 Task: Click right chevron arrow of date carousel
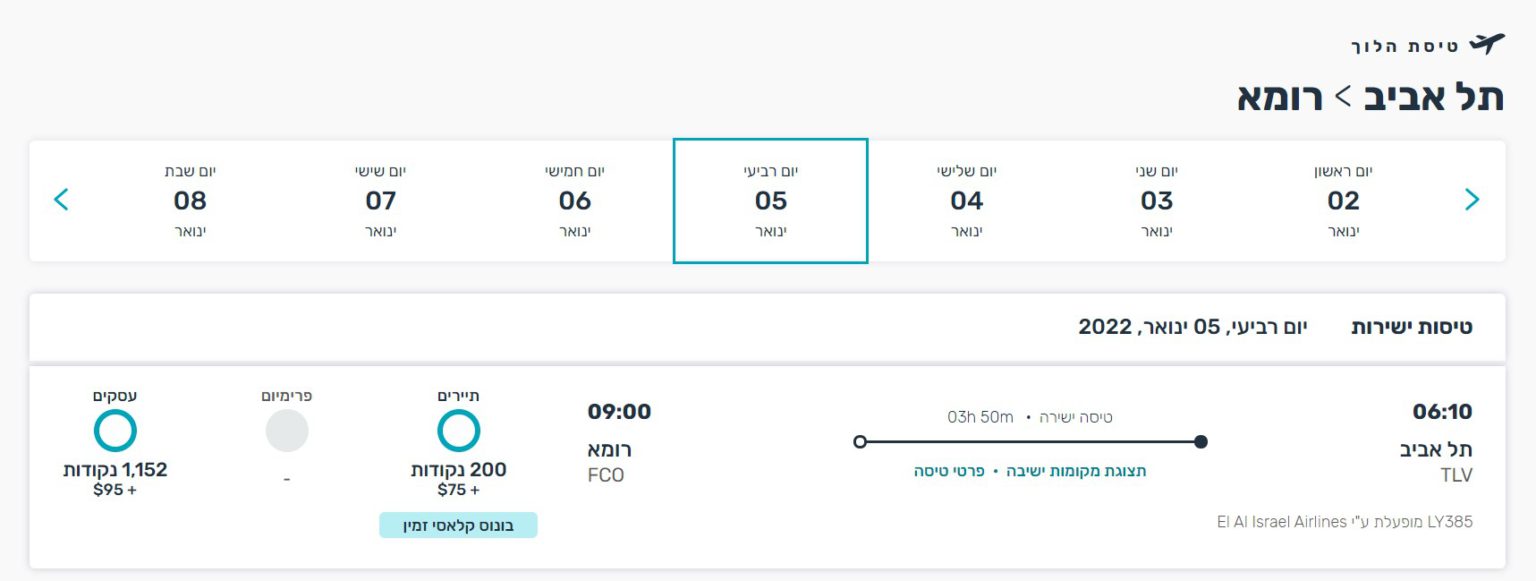pos(1471,200)
